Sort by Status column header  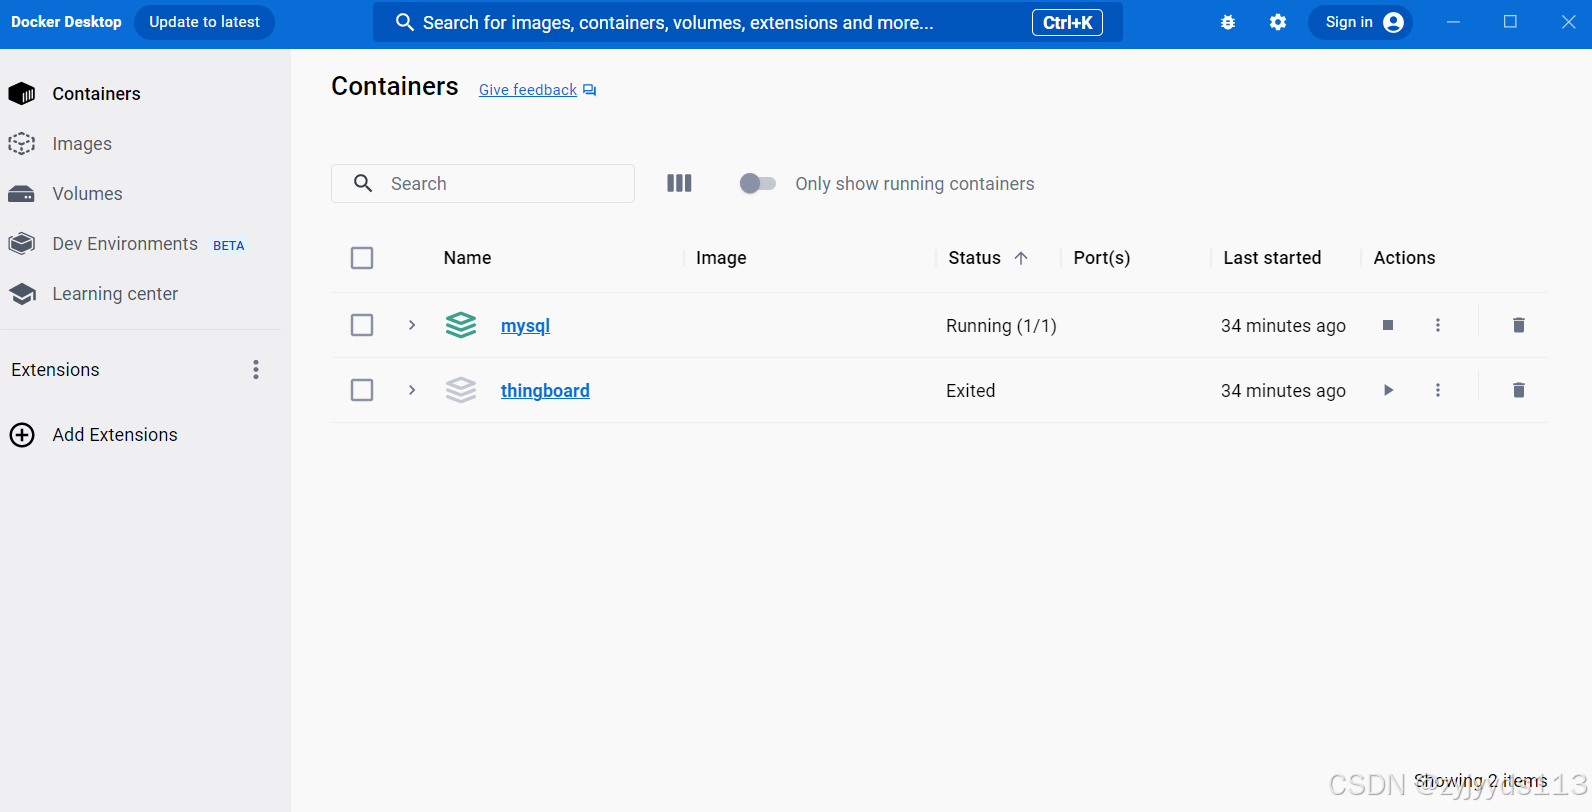(974, 258)
